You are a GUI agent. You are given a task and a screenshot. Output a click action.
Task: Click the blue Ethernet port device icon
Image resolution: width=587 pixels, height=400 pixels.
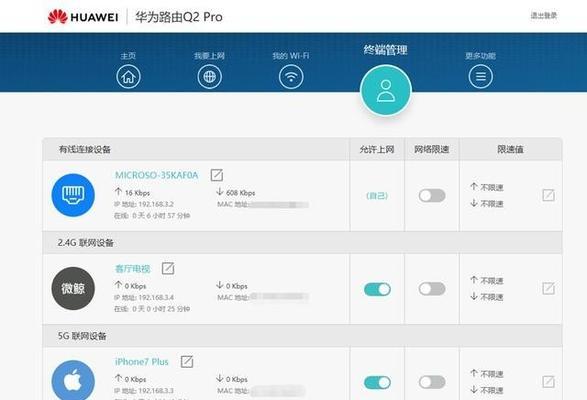coord(73,195)
